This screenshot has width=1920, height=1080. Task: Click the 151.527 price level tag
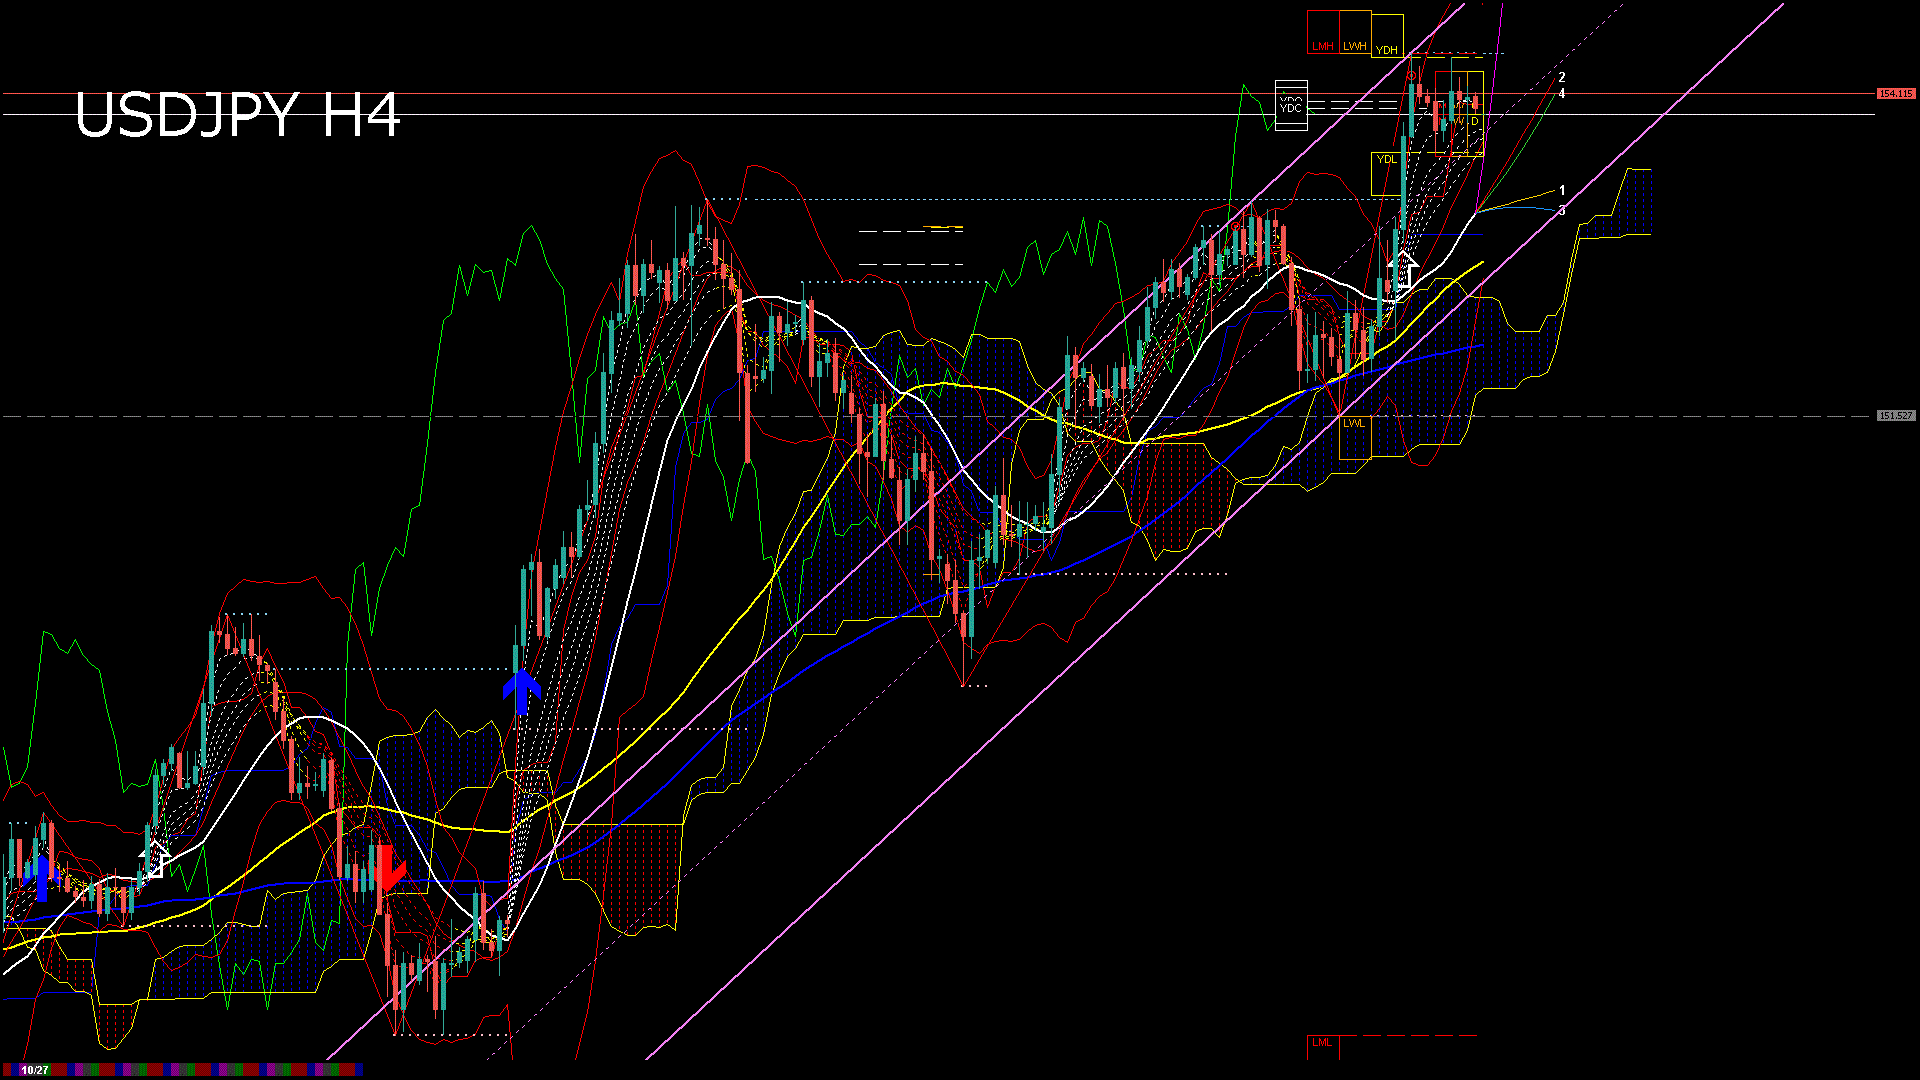(x=1895, y=416)
